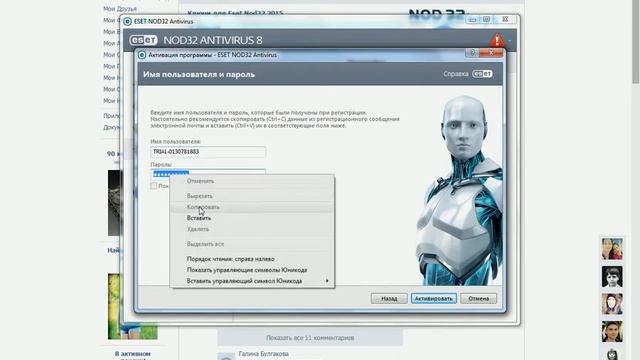Click 'Мои Друзья' in the browser sidebar
The image size is (640, 360).
coord(120,9)
